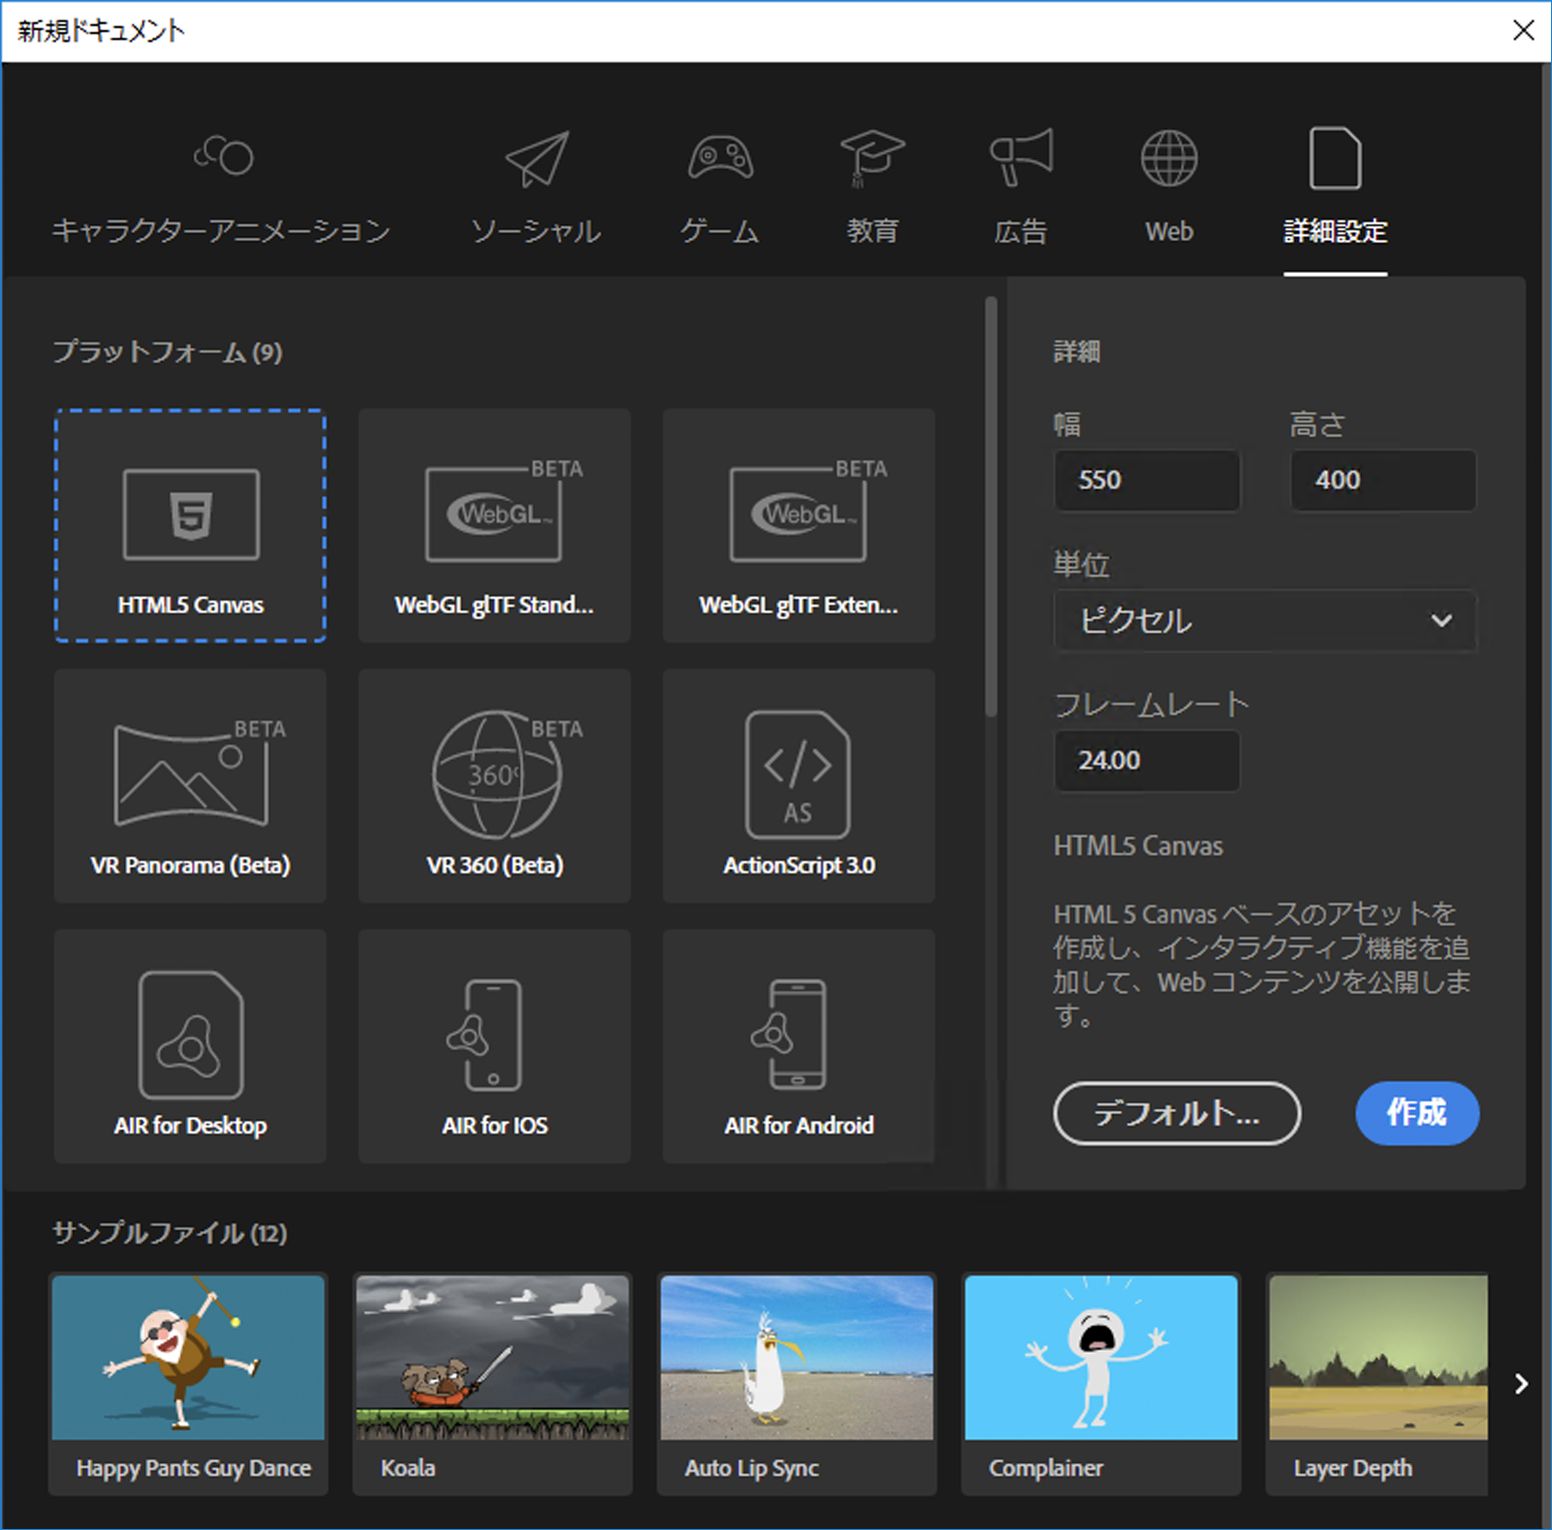Screen dimensions: 1552x1530
Task: Open the Happy Pants Guy Dance sample
Action: (x=189, y=1384)
